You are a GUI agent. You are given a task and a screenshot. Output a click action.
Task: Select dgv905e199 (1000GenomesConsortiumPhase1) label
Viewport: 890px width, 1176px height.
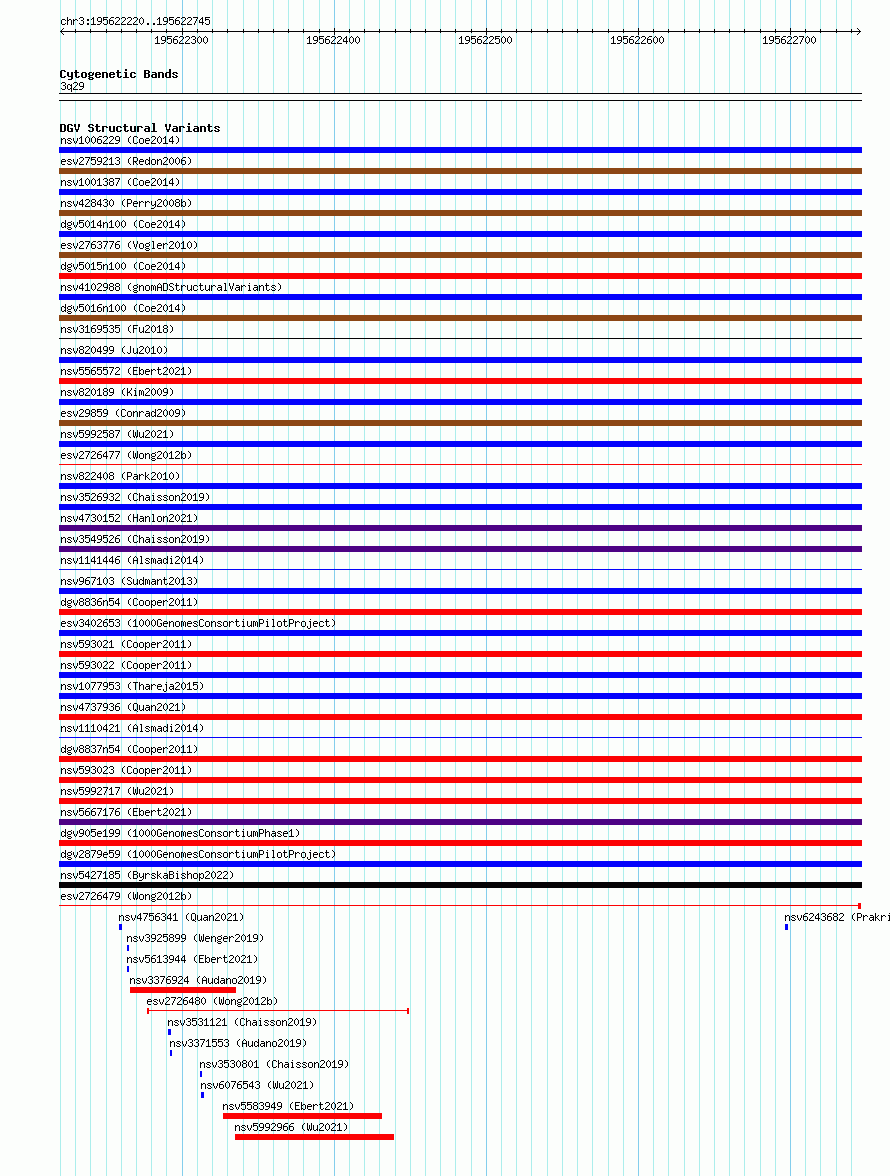point(180,833)
